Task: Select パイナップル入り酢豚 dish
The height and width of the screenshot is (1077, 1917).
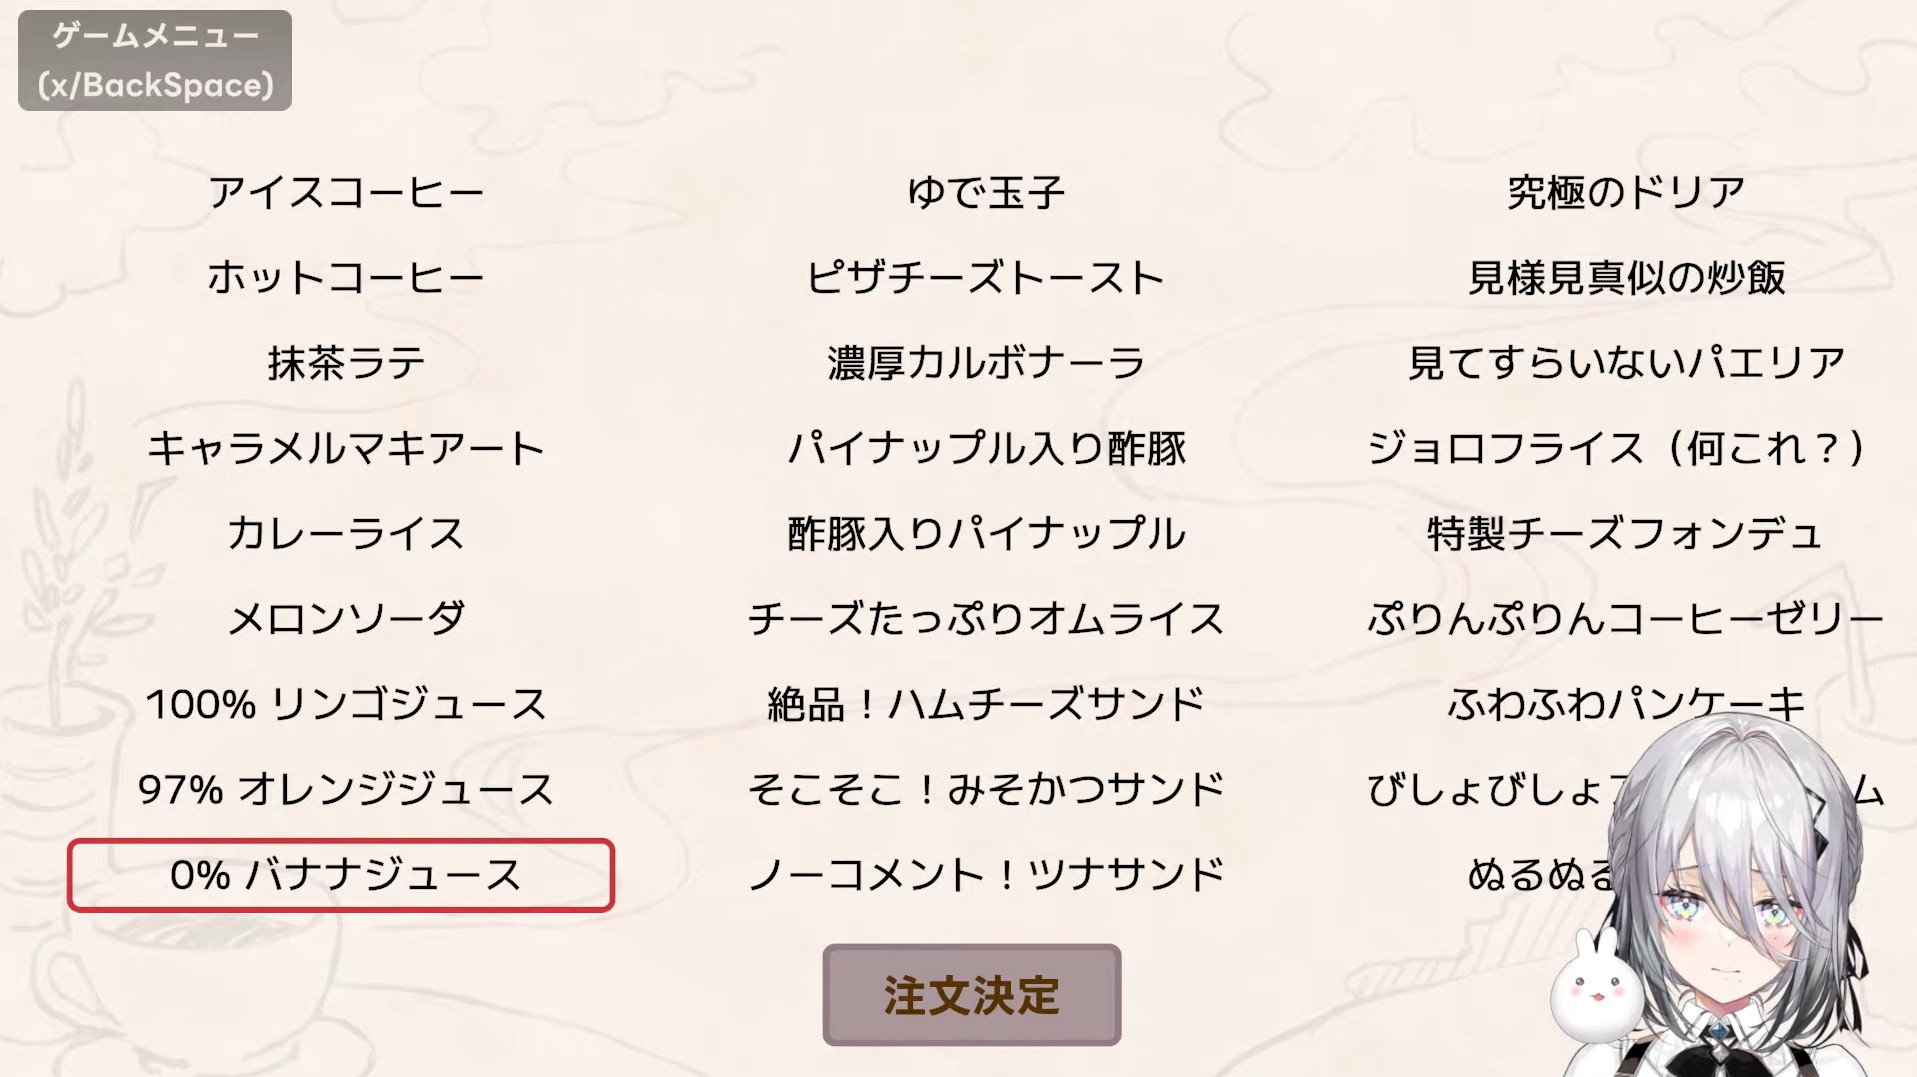Action: 986,448
